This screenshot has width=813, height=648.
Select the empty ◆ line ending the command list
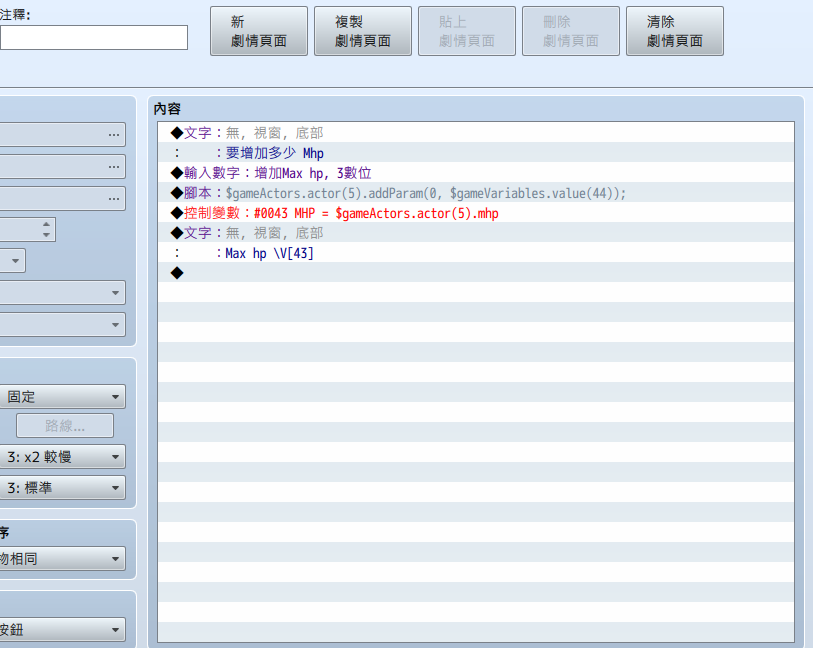[x=476, y=273]
